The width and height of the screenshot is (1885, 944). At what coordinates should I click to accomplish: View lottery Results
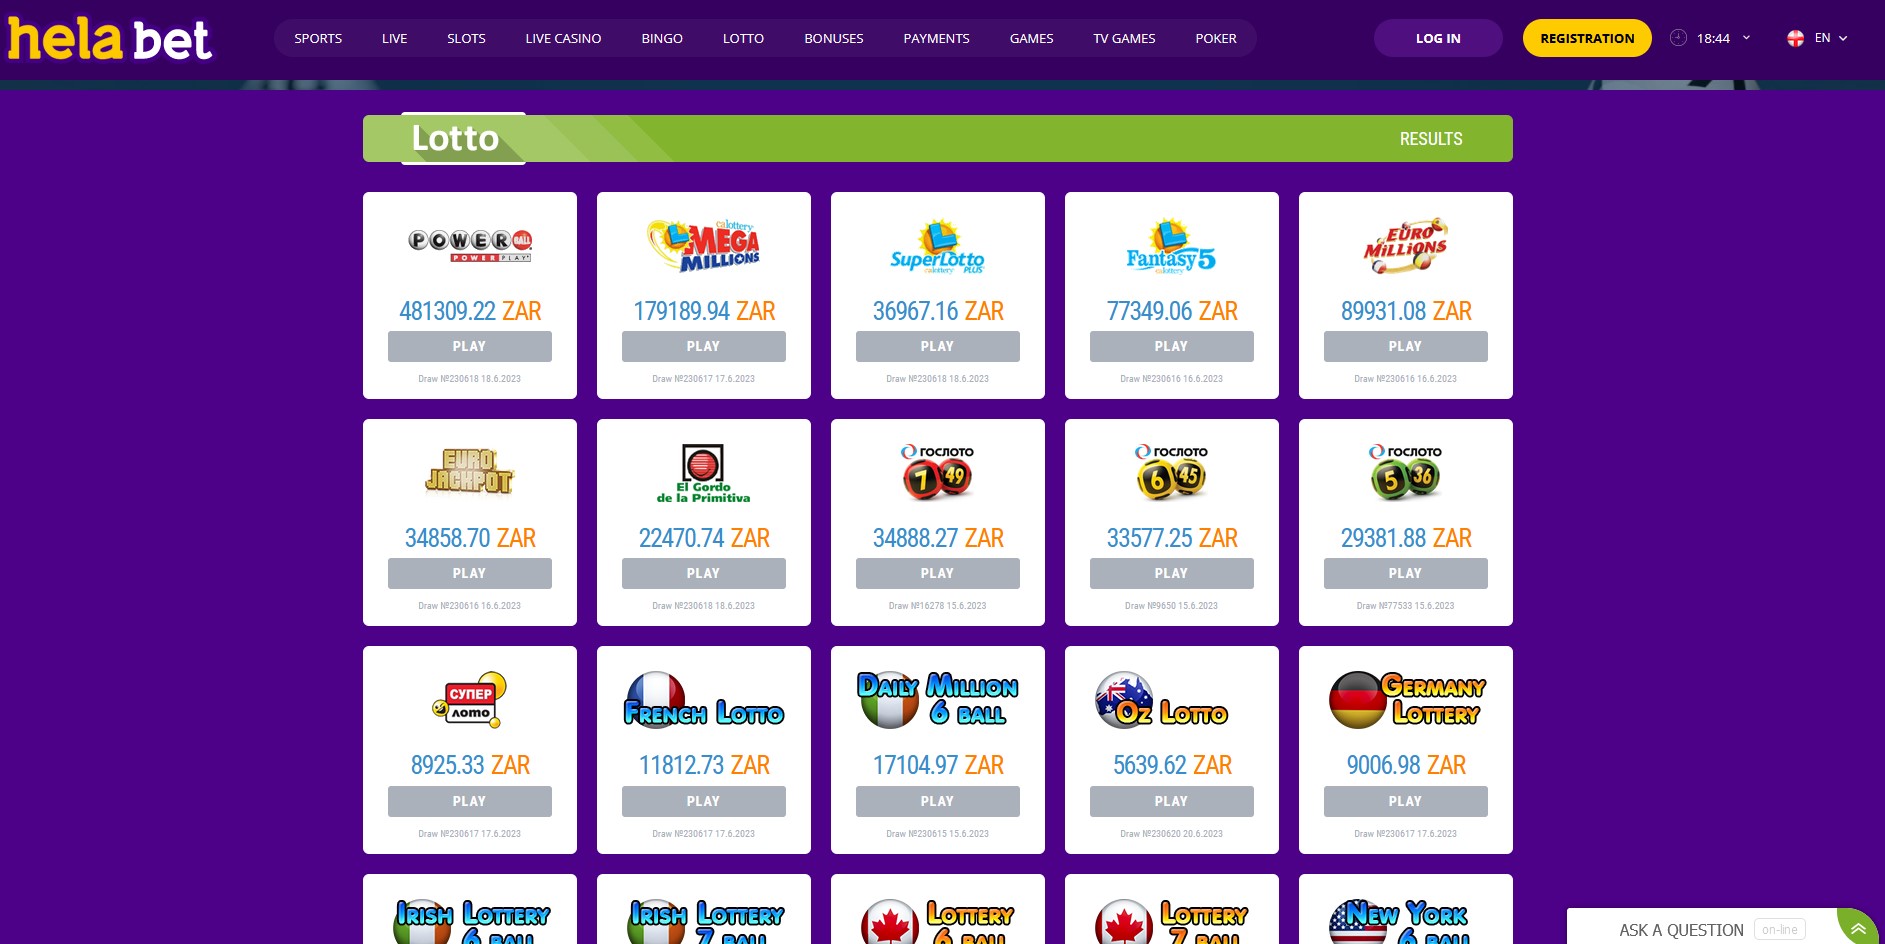(x=1431, y=139)
